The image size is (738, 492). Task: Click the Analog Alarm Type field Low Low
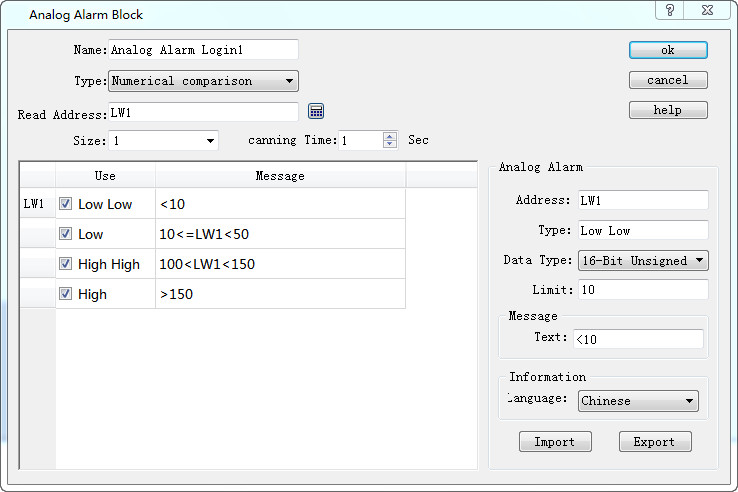coord(643,230)
